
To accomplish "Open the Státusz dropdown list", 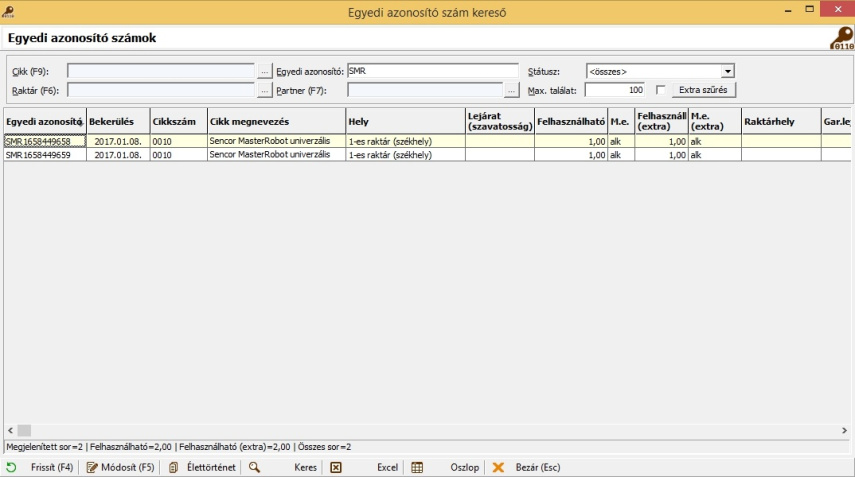I will click(728, 72).
